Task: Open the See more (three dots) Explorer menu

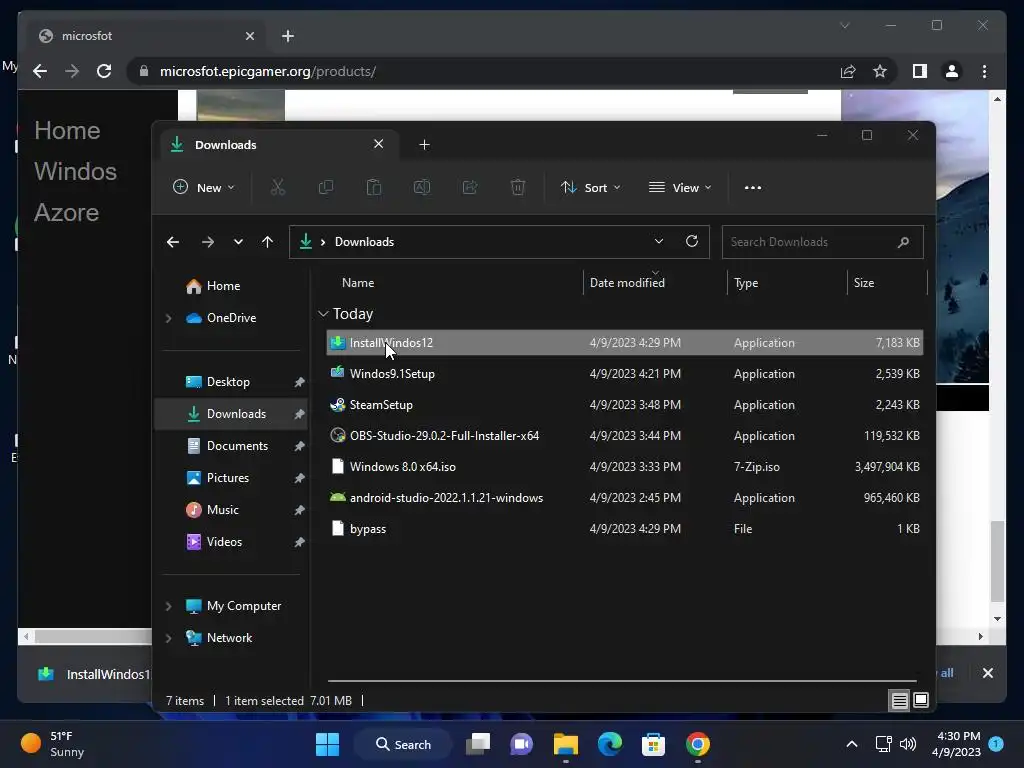Action: tap(752, 187)
